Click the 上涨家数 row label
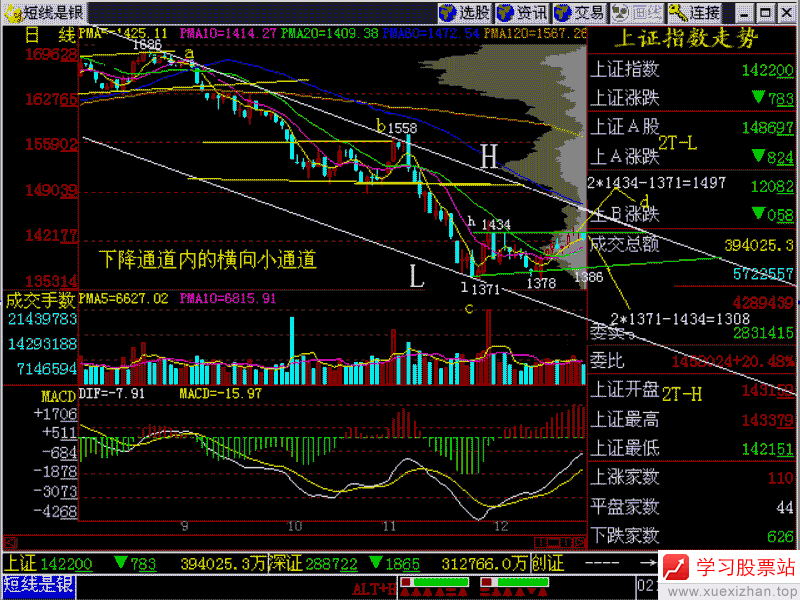The width and height of the screenshot is (800, 600). (x=625, y=478)
